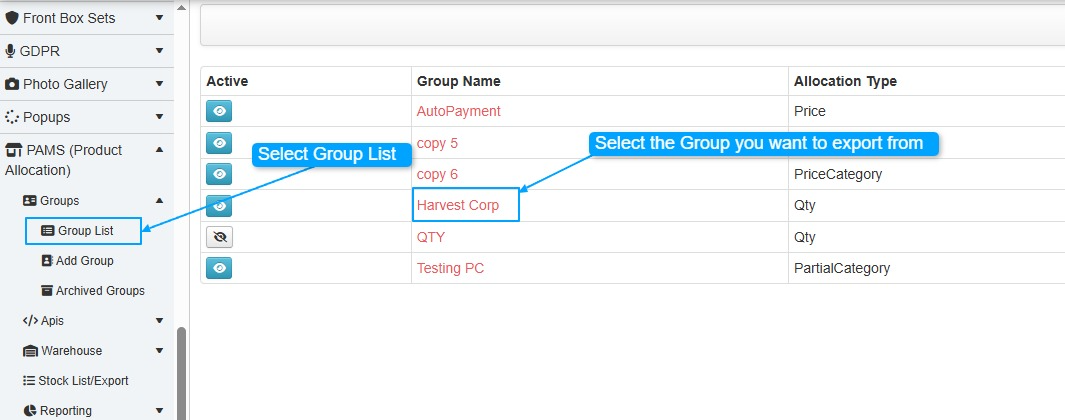Click the pie chart icon beside Reporting
Image resolution: width=1065 pixels, height=420 pixels.
(x=29, y=410)
